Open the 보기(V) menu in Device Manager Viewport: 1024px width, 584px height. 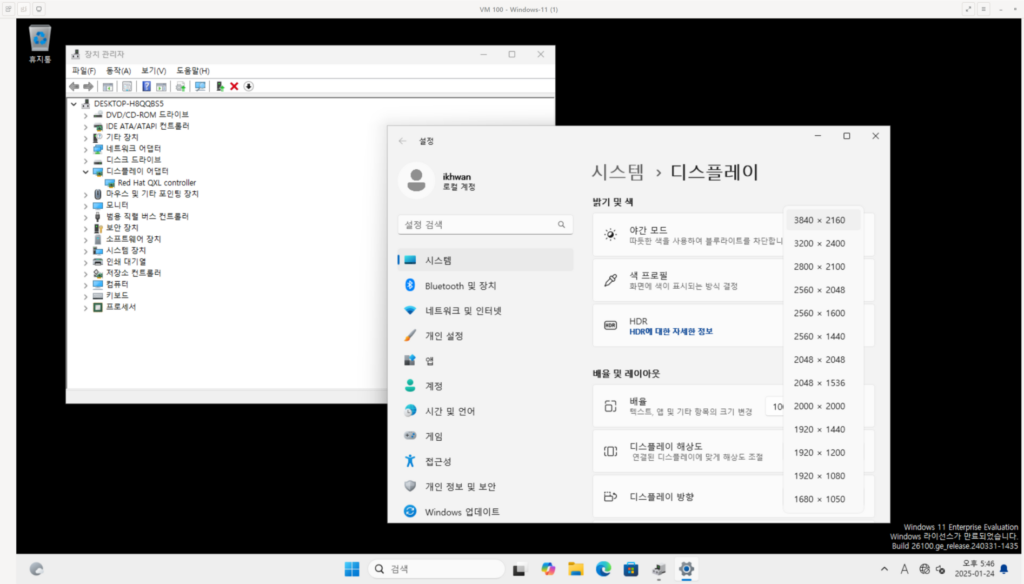coord(153,71)
